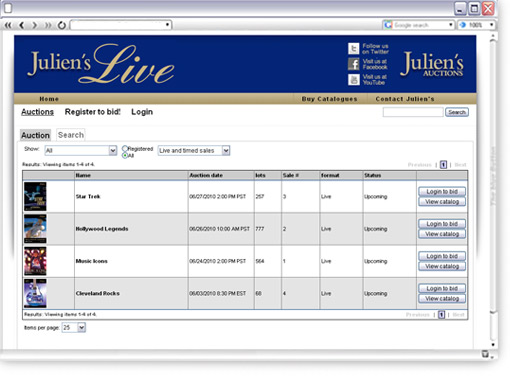Click the Cleveland Rocks auction name
The height and width of the screenshot is (376, 510).
tap(98, 293)
